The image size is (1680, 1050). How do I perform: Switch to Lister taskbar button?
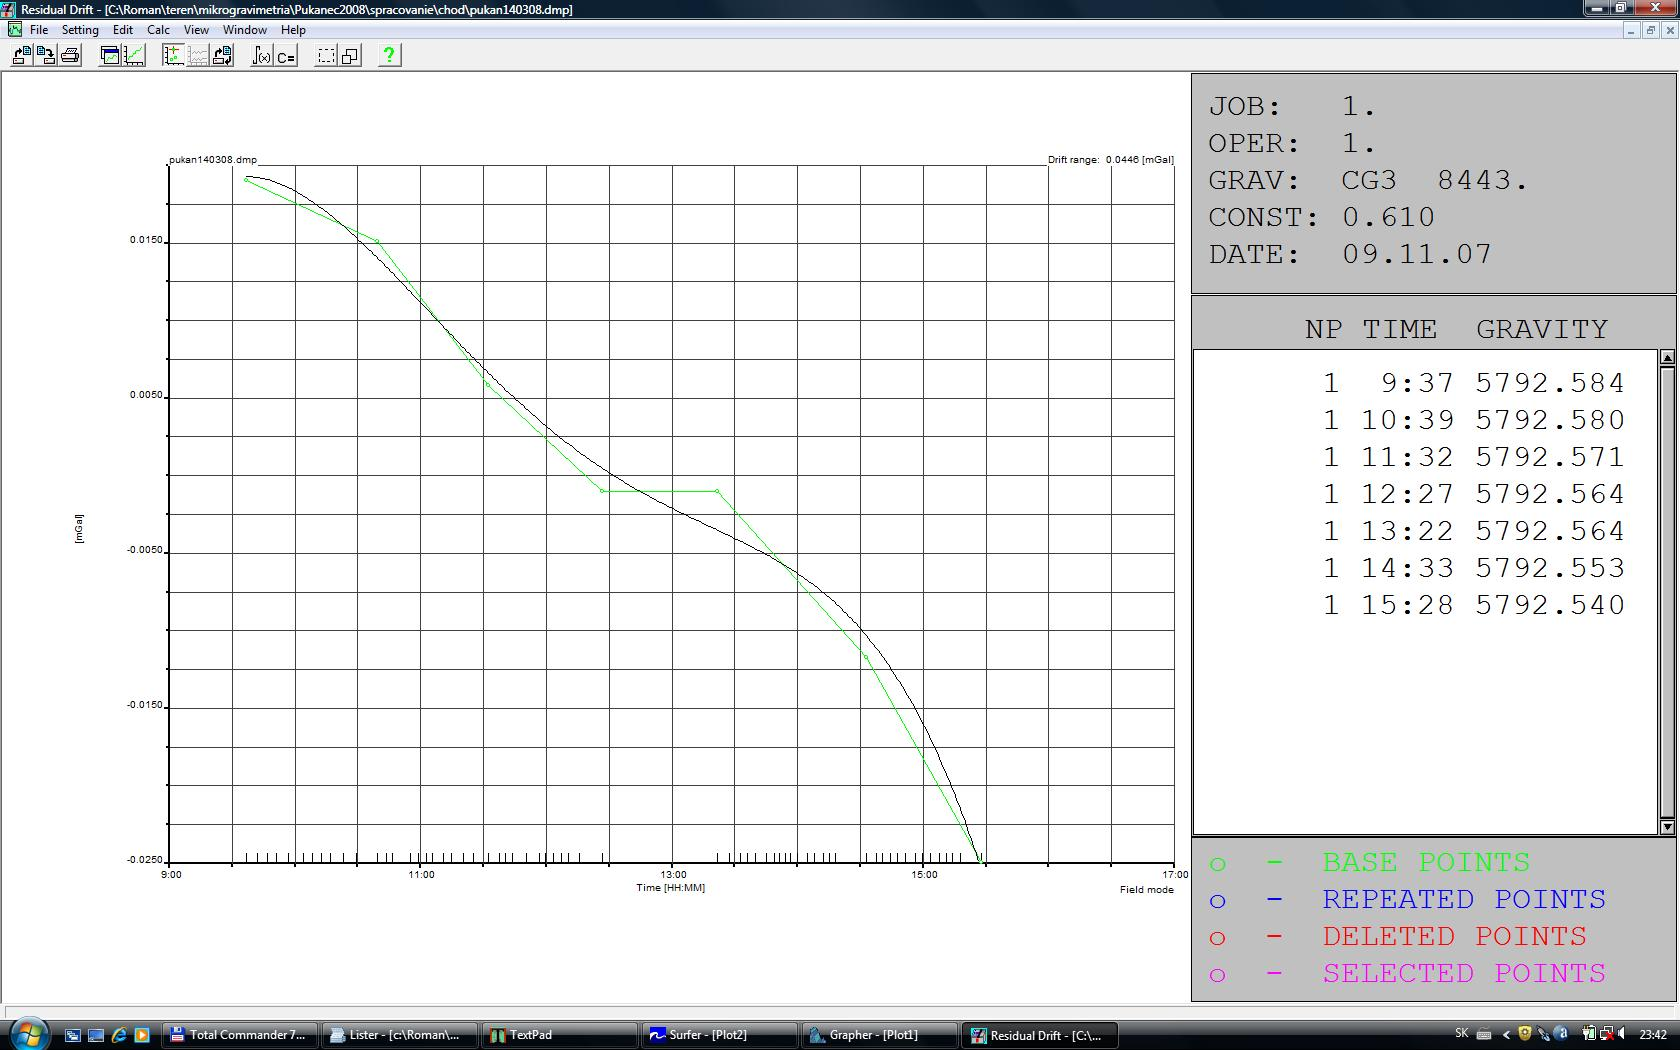(x=400, y=1035)
